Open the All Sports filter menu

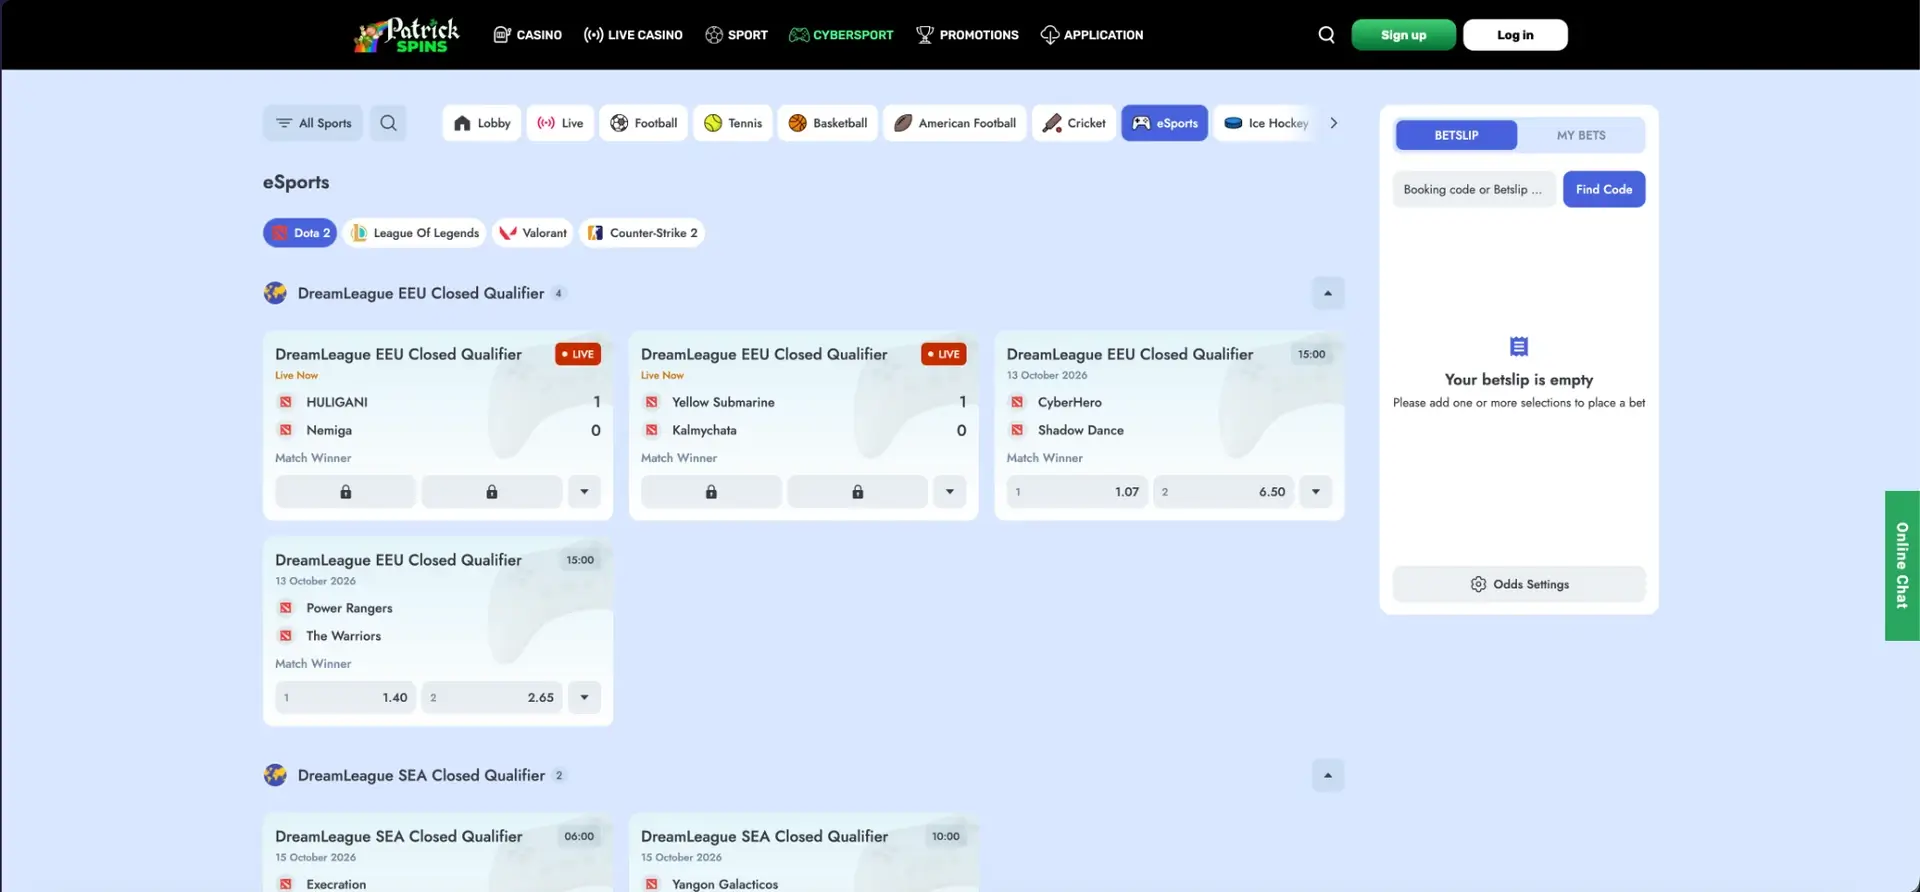(x=313, y=123)
